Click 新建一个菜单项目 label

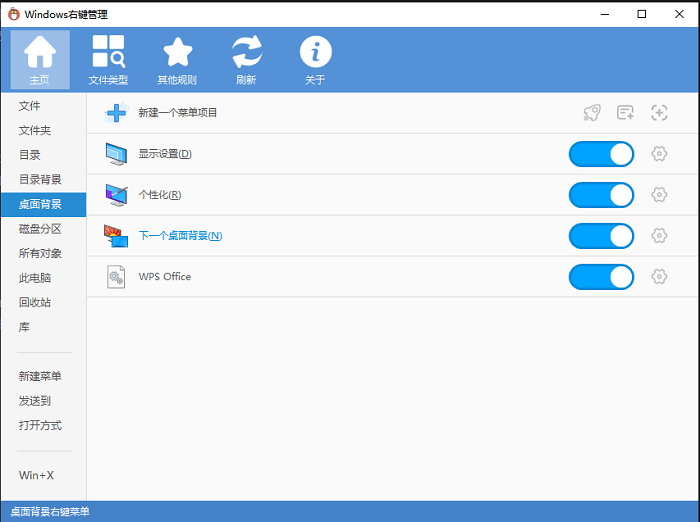(177, 113)
